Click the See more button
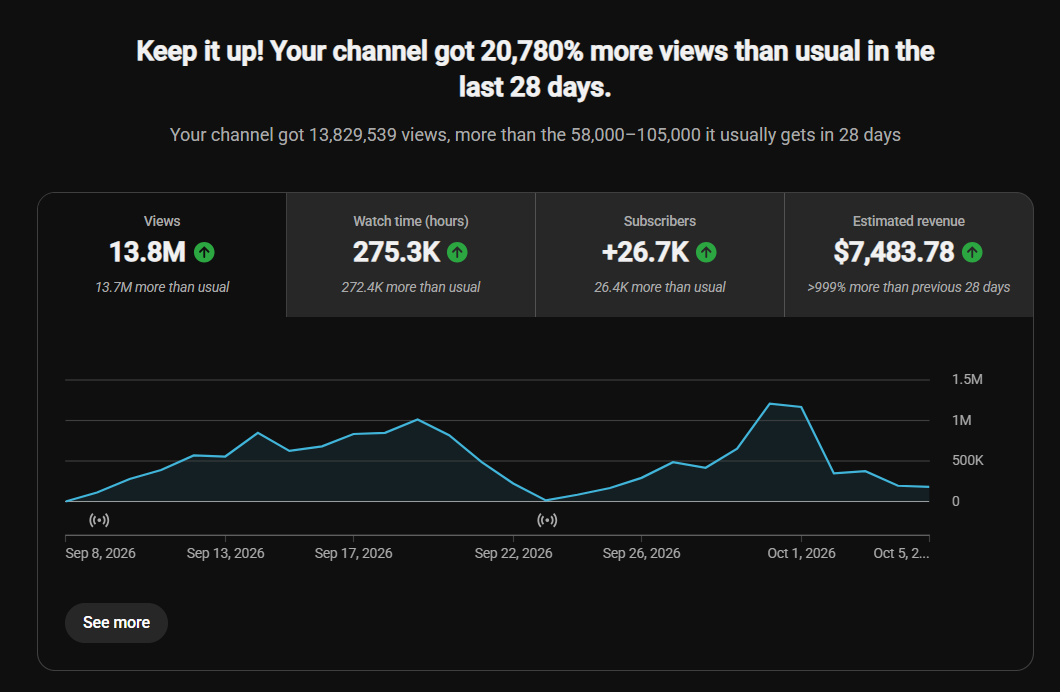This screenshot has width=1060, height=692. [x=116, y=622]
